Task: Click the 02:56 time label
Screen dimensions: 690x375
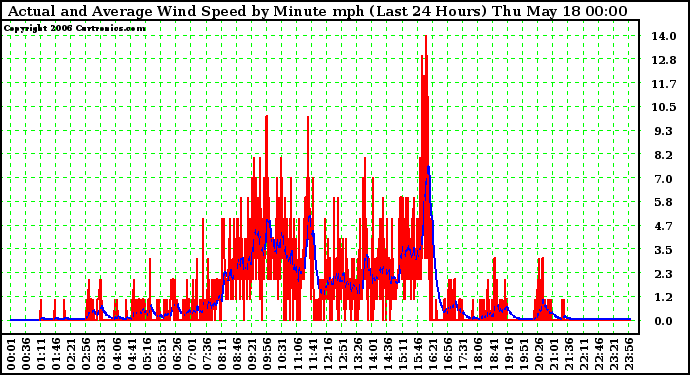Action: coord(86,354)
